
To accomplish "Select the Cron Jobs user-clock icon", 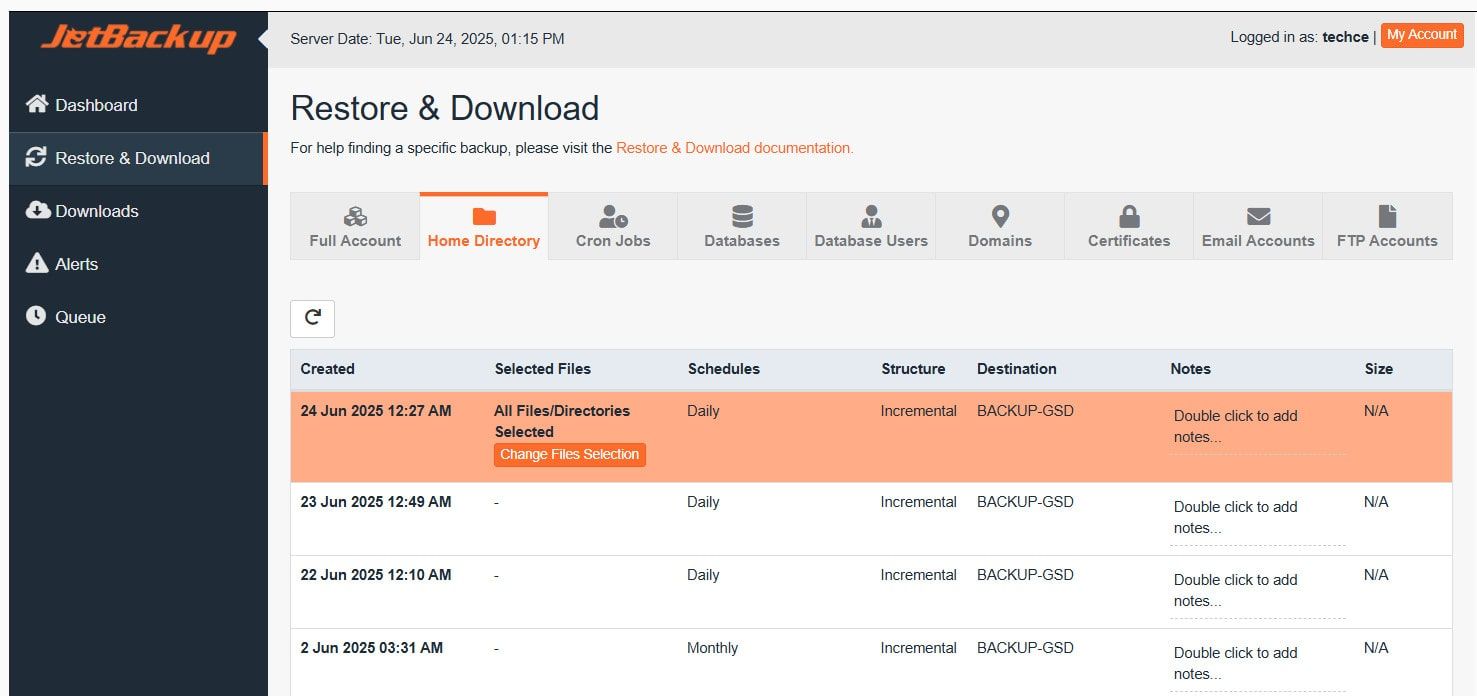I will [613, 217].
